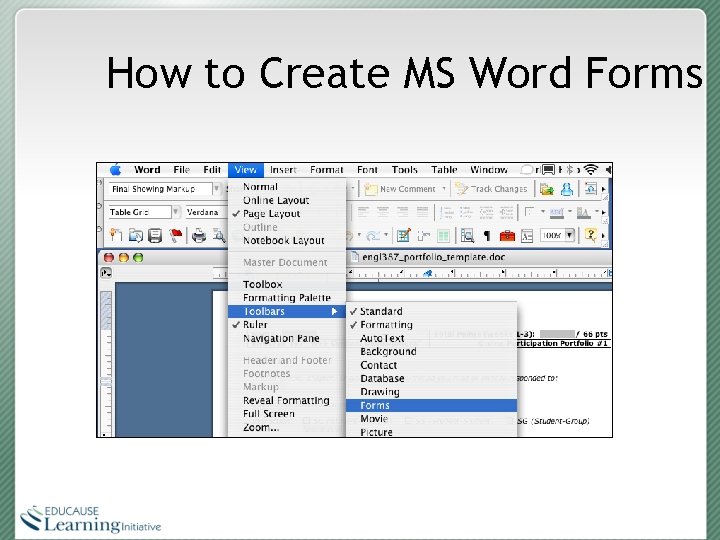Choose Notebook Layout in View menu
The width and height of the screenshot is (720, 540).
(x=287, y=240)
